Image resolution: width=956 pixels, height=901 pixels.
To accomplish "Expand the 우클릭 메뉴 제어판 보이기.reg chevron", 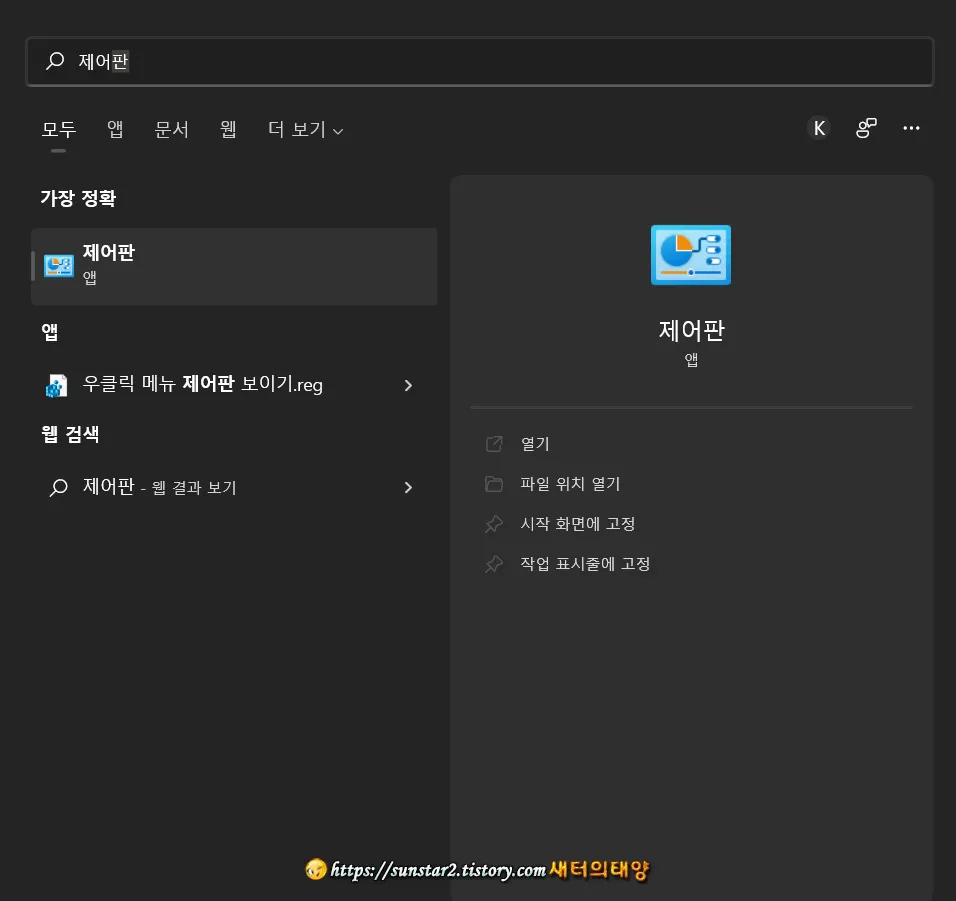I will (x=408, y=385).
